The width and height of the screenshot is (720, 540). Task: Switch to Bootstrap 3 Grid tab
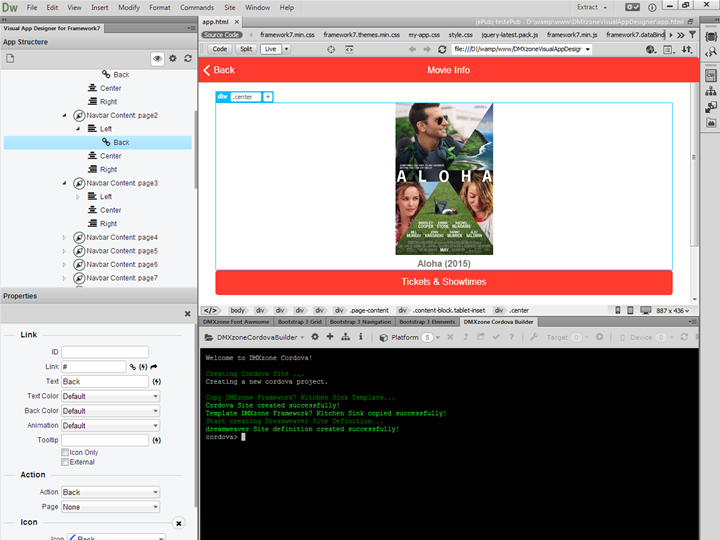[299, 322]
